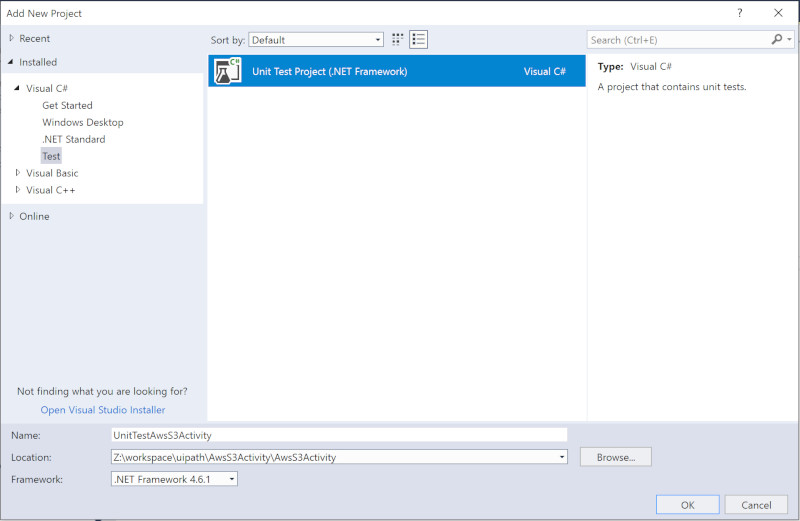This screenshot has height=521, width=800.
Task: Expand the Recent section
Action: [12, 38]
